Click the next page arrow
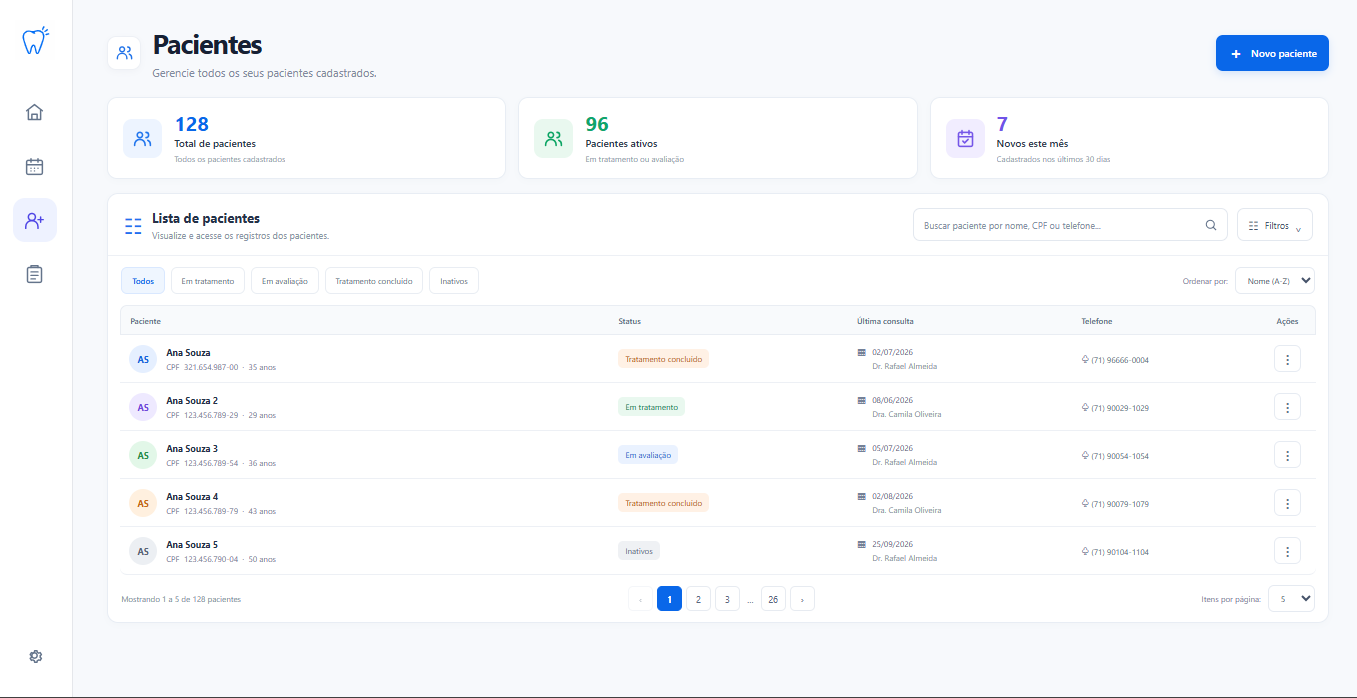Screen dimensions: 1357x698 click(802, 599)
